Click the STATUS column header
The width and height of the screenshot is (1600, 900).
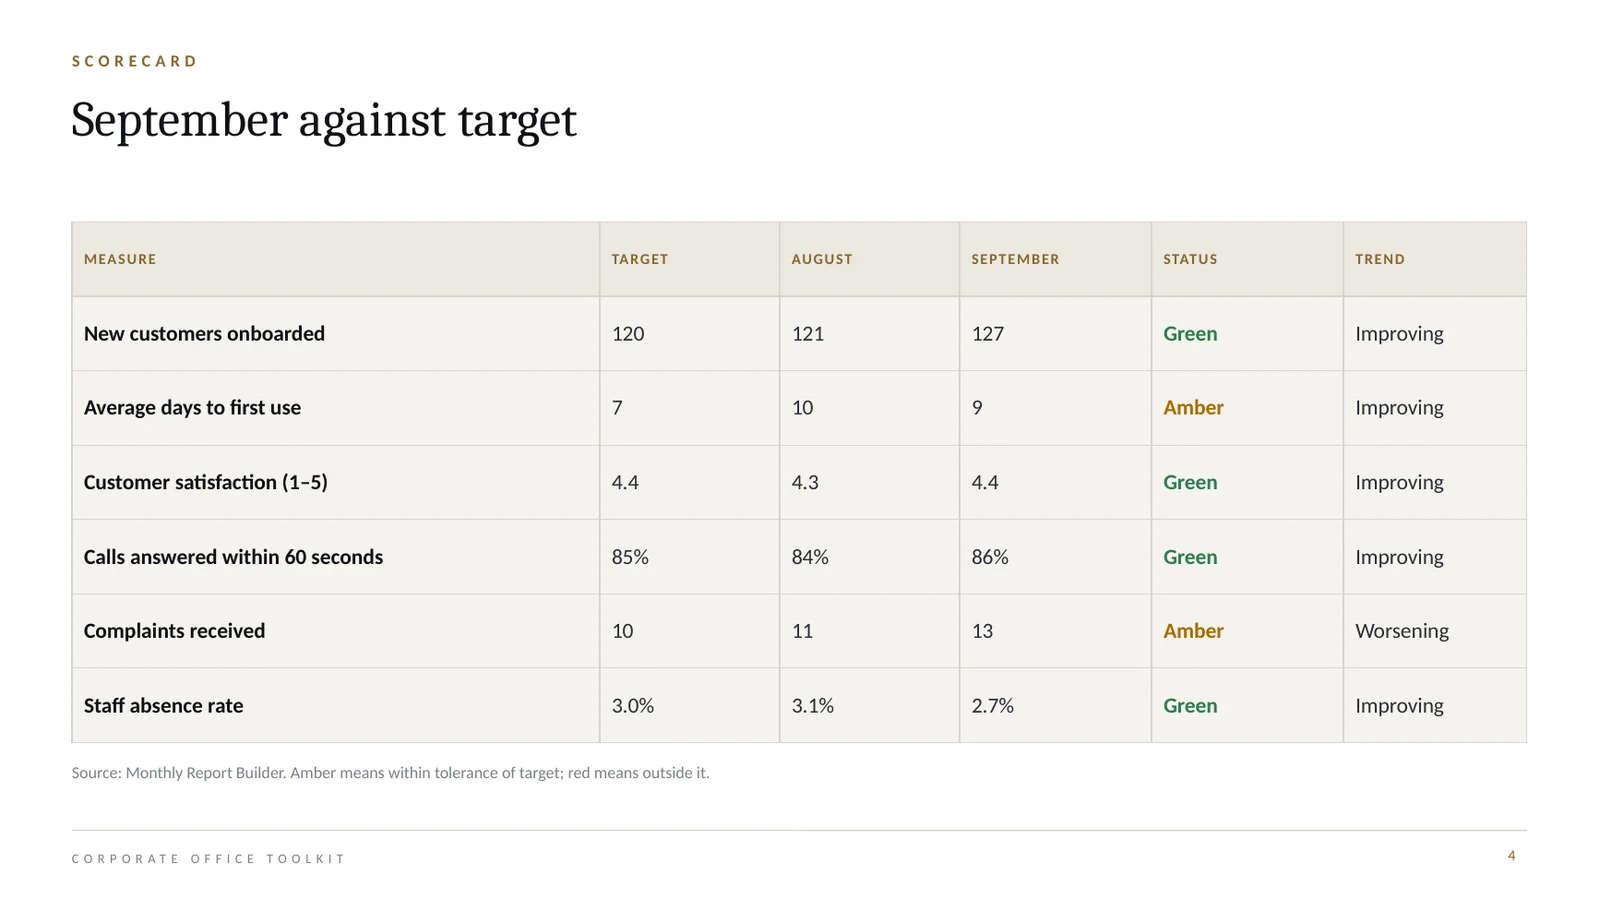(1190, 259)
